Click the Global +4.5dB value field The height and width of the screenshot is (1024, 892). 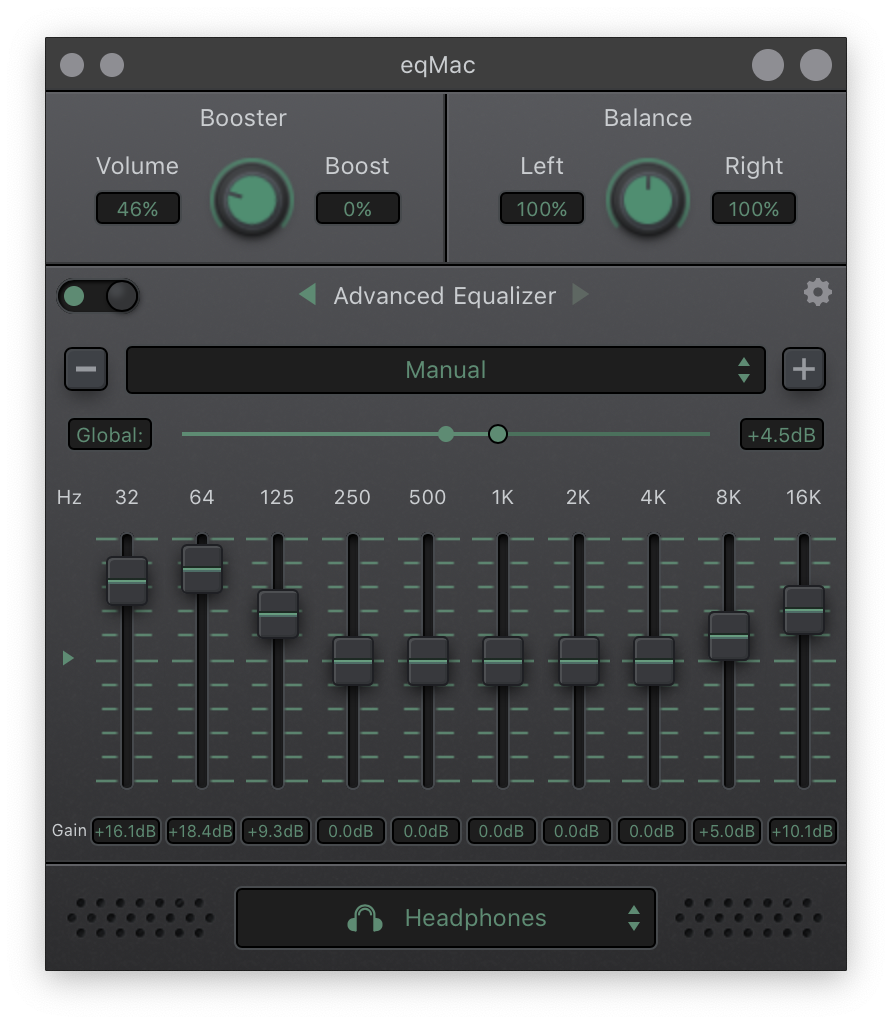click(782, 435)
